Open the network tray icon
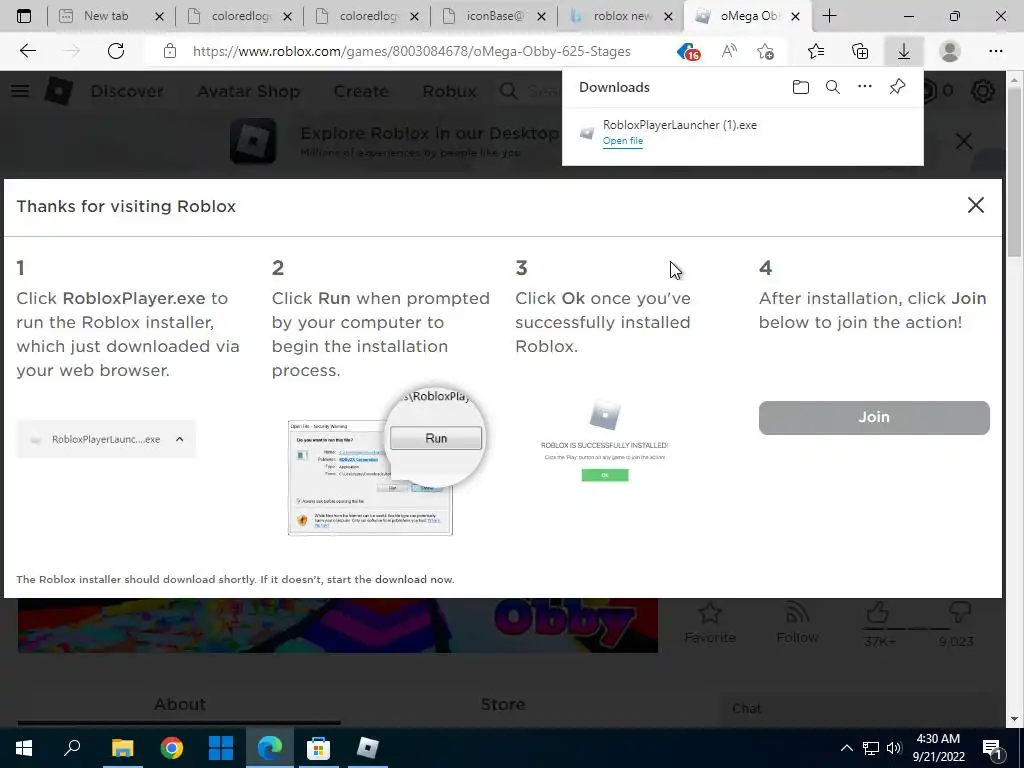Viewport: 1024px width, 768px height. 871,748
